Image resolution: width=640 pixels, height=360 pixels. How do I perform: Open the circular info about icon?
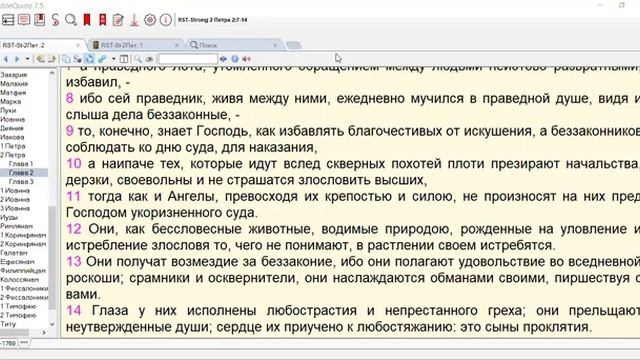coord(165,20)
